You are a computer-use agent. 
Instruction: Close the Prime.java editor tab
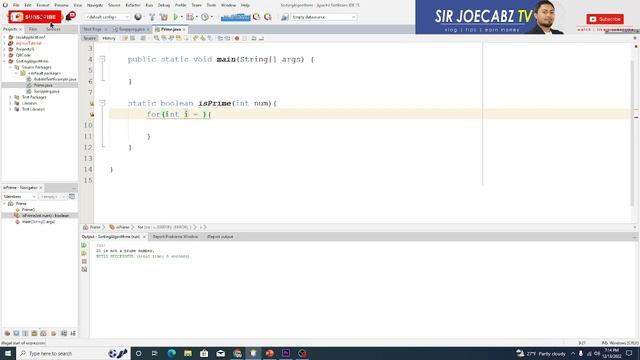184,29
